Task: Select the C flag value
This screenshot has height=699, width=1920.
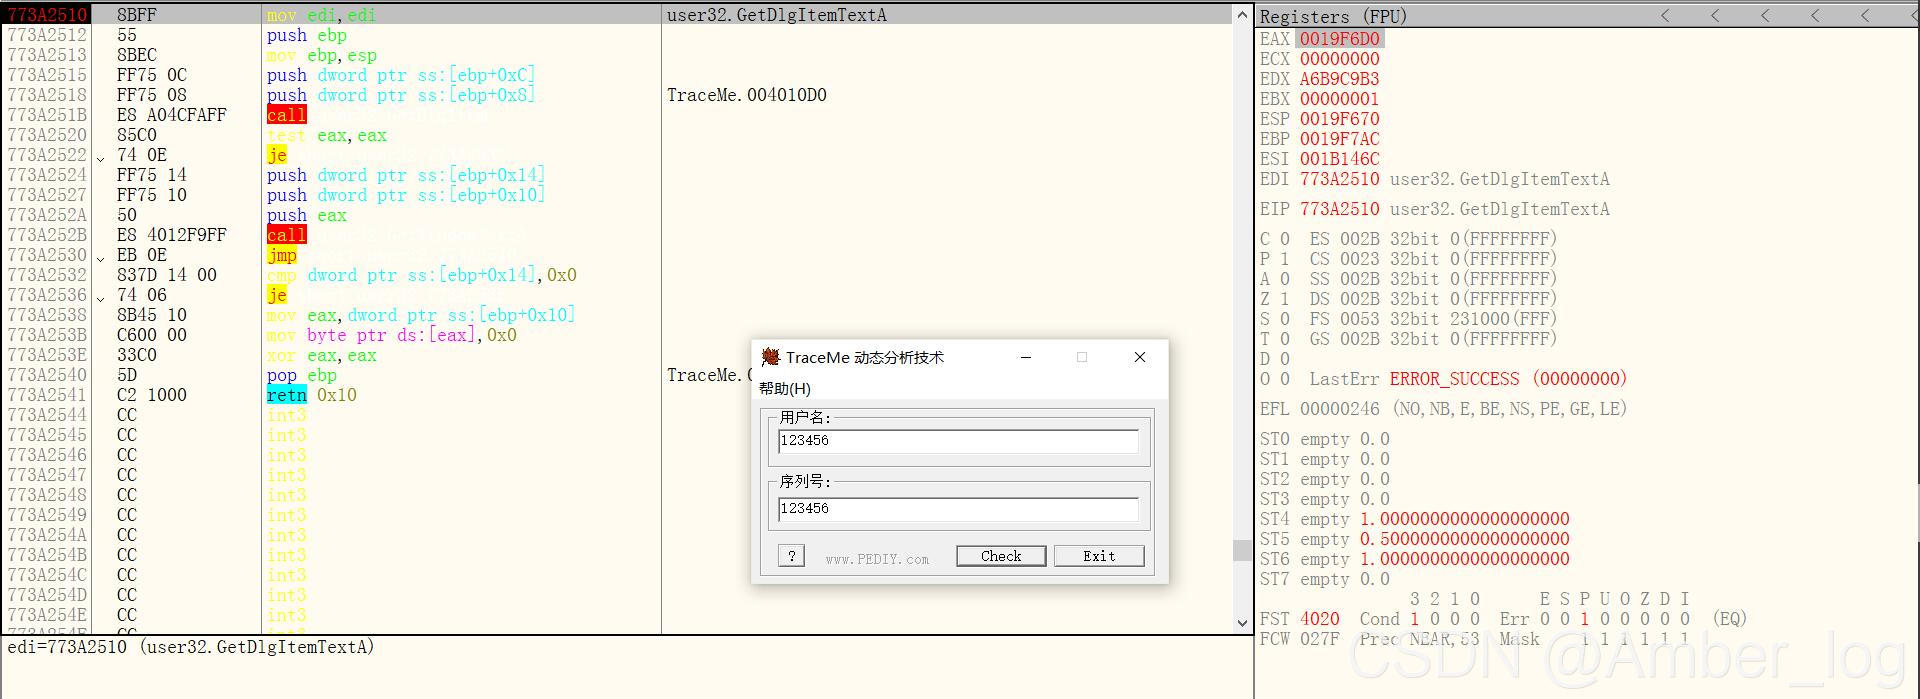Action: (x=1285, y=239)
